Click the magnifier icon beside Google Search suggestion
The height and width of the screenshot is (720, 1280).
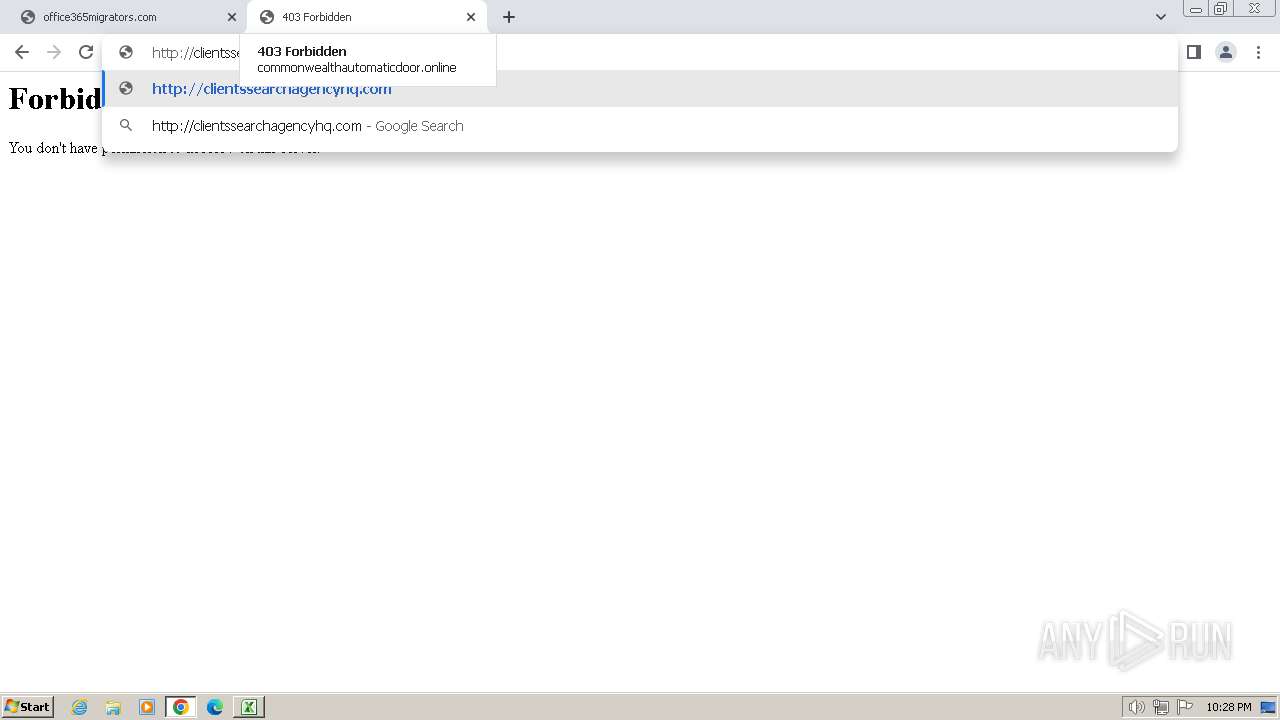(x=126, y=126)
